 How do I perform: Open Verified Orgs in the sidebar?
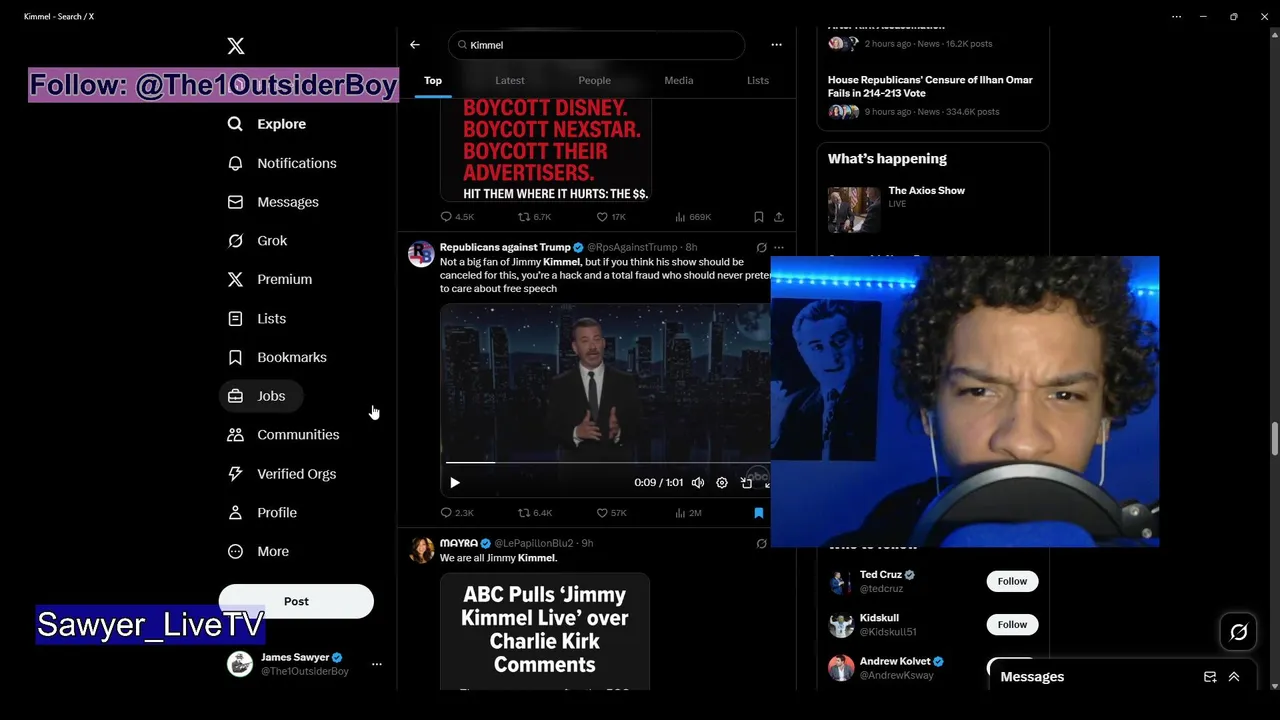(282, 474)
